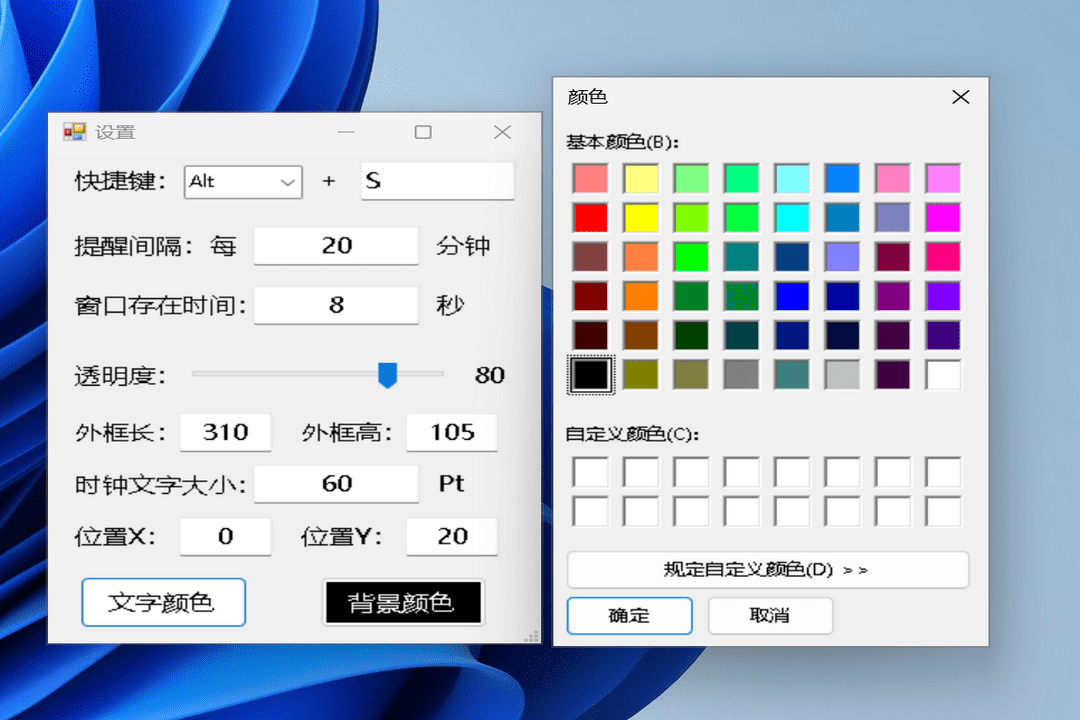Select the reminder interval field showing 20
Image resolution: width=1080 pixels, height=720 pixels.
point(336,246)
